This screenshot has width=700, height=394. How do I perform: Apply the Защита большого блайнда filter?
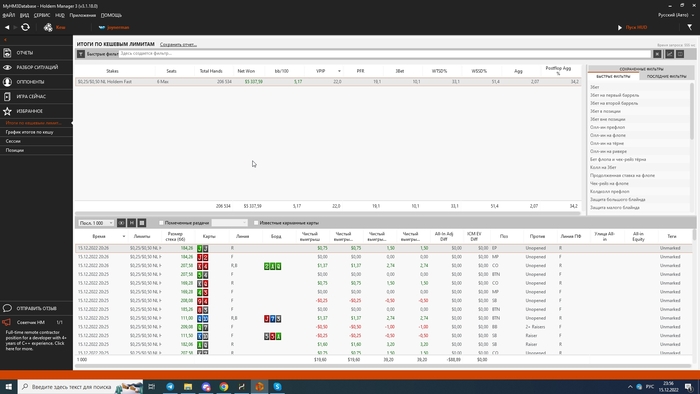coord(617,200)
